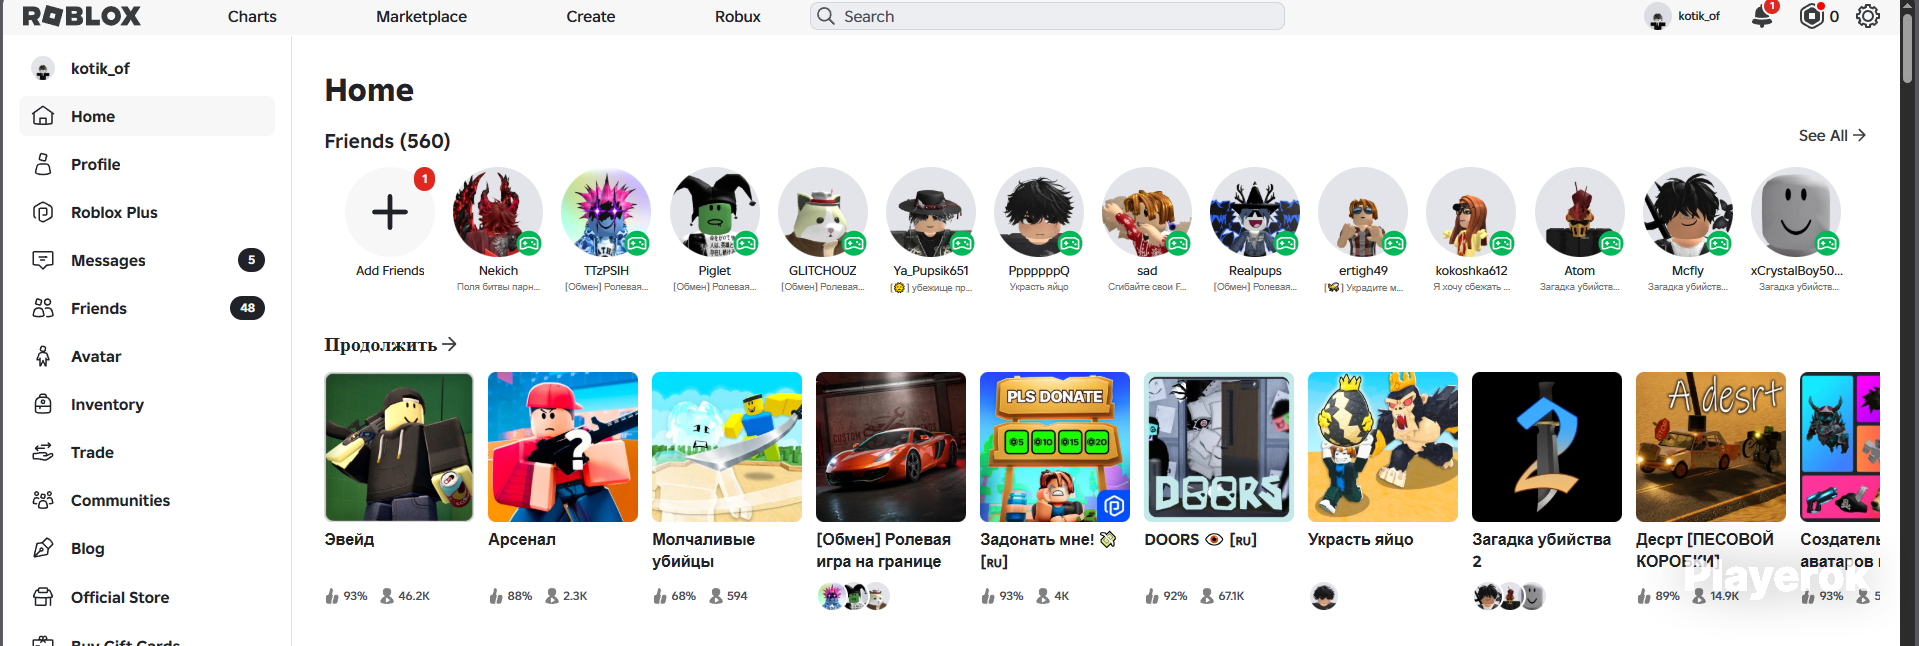Open xCrystalBoy50 friend avatar
Image resolution: width=1919 pixels, height=646 pixels.
(x=1796, y=212)
